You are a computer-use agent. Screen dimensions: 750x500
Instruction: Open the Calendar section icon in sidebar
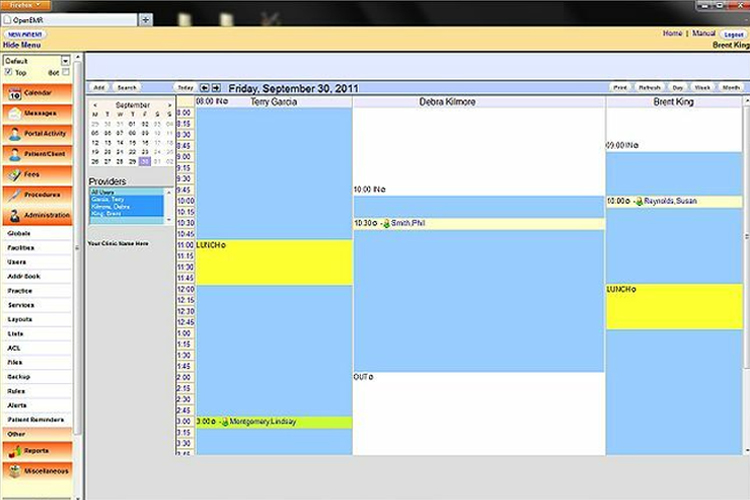coord(13,93)
